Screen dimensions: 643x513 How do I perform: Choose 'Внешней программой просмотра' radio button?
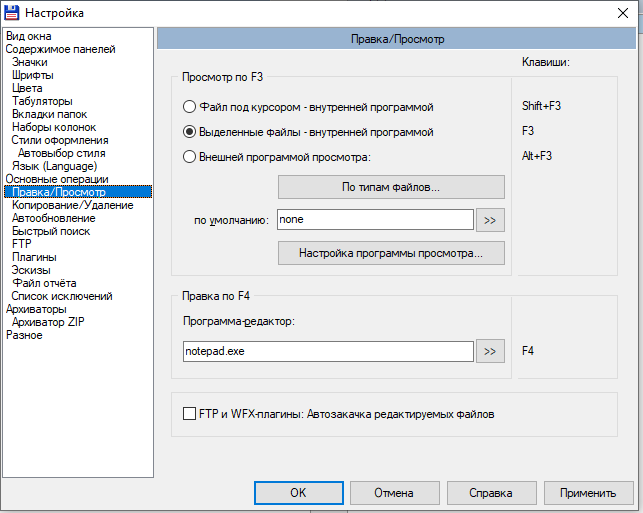(x=189, y=157)
